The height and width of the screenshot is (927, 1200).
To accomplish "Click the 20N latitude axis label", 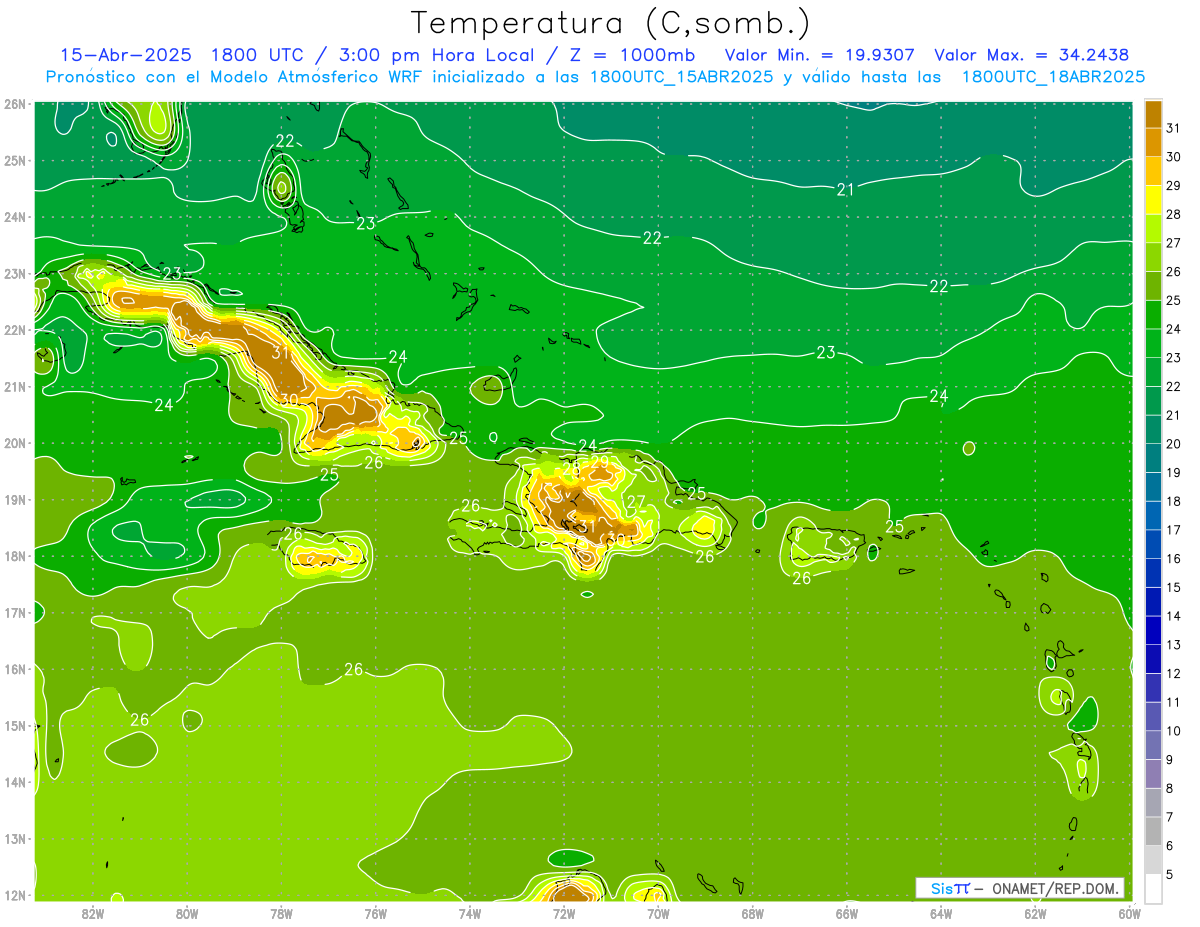I will pyautogui.click(x=15, y=443).
